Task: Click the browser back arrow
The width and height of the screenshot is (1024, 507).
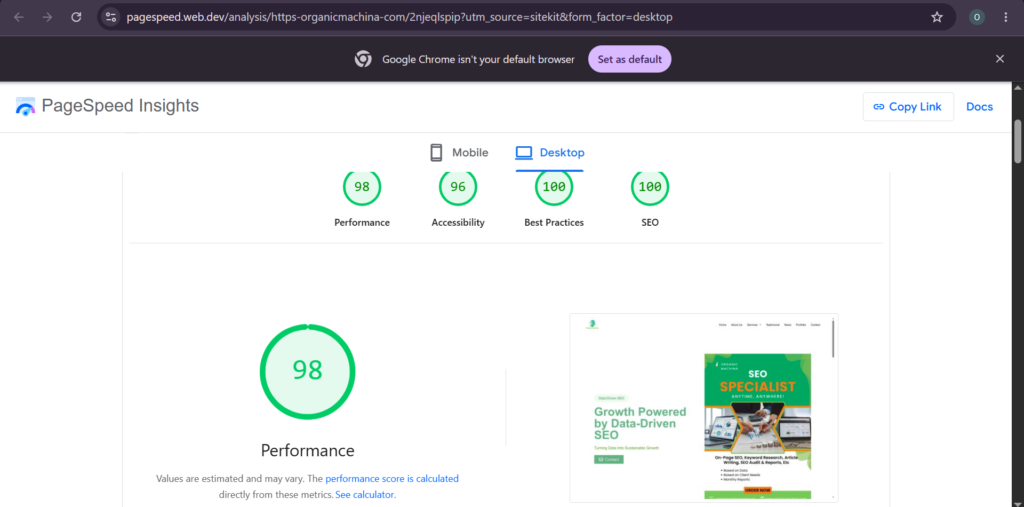Action: [18, 17]
